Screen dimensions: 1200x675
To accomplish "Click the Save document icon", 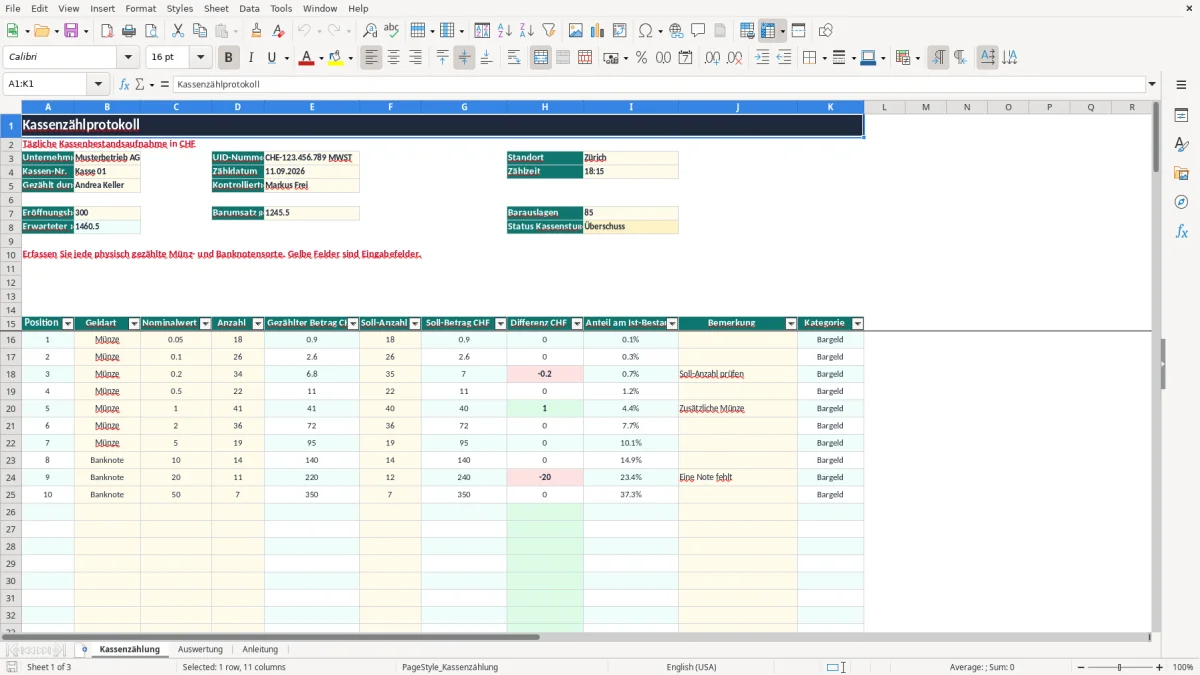I will coord(71,31).
